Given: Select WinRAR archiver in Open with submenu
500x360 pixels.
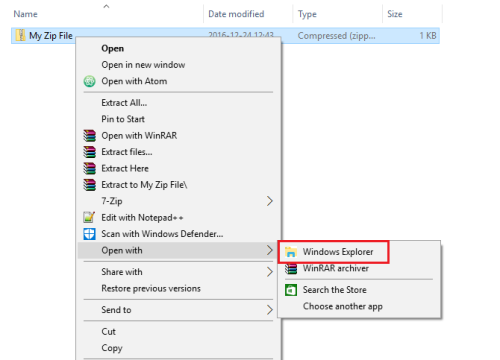Looking at the screenshot, I should 359,269.
